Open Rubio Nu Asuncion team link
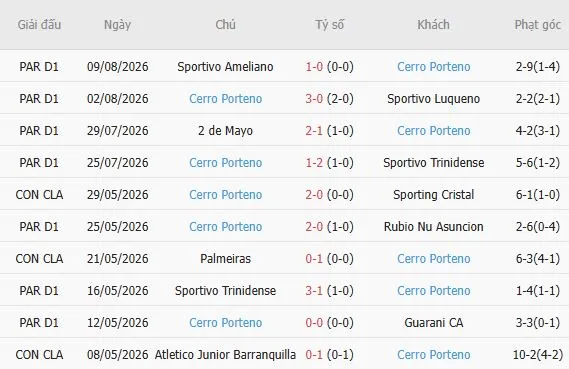569x369 pixels. pyautogui.click(x=434, y=227)
